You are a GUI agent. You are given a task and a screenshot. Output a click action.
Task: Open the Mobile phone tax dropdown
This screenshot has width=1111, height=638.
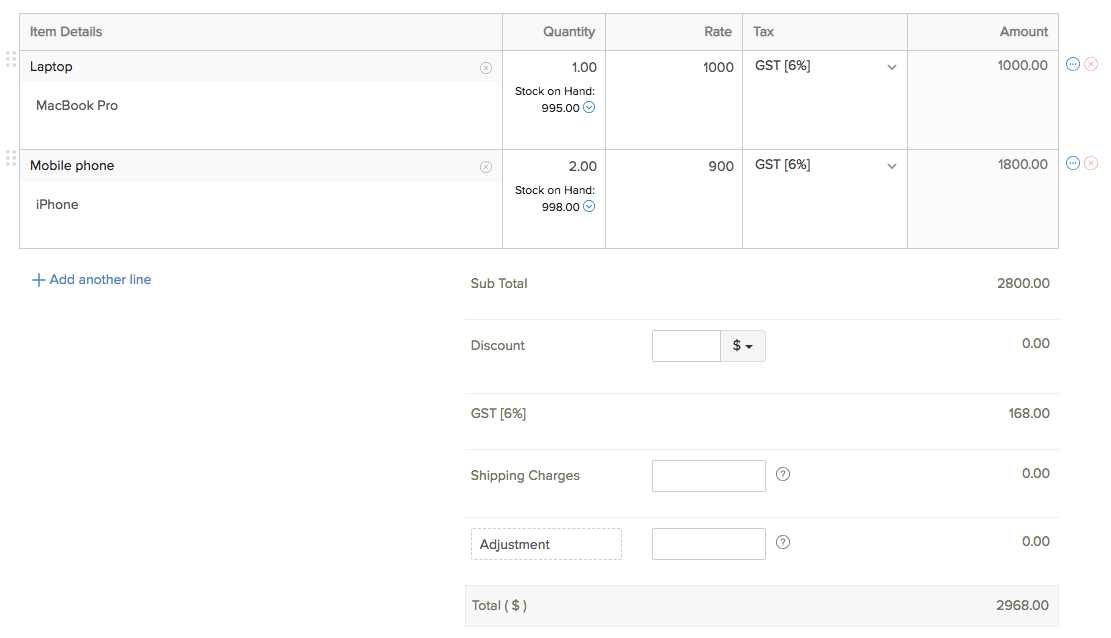coord(826,165)
